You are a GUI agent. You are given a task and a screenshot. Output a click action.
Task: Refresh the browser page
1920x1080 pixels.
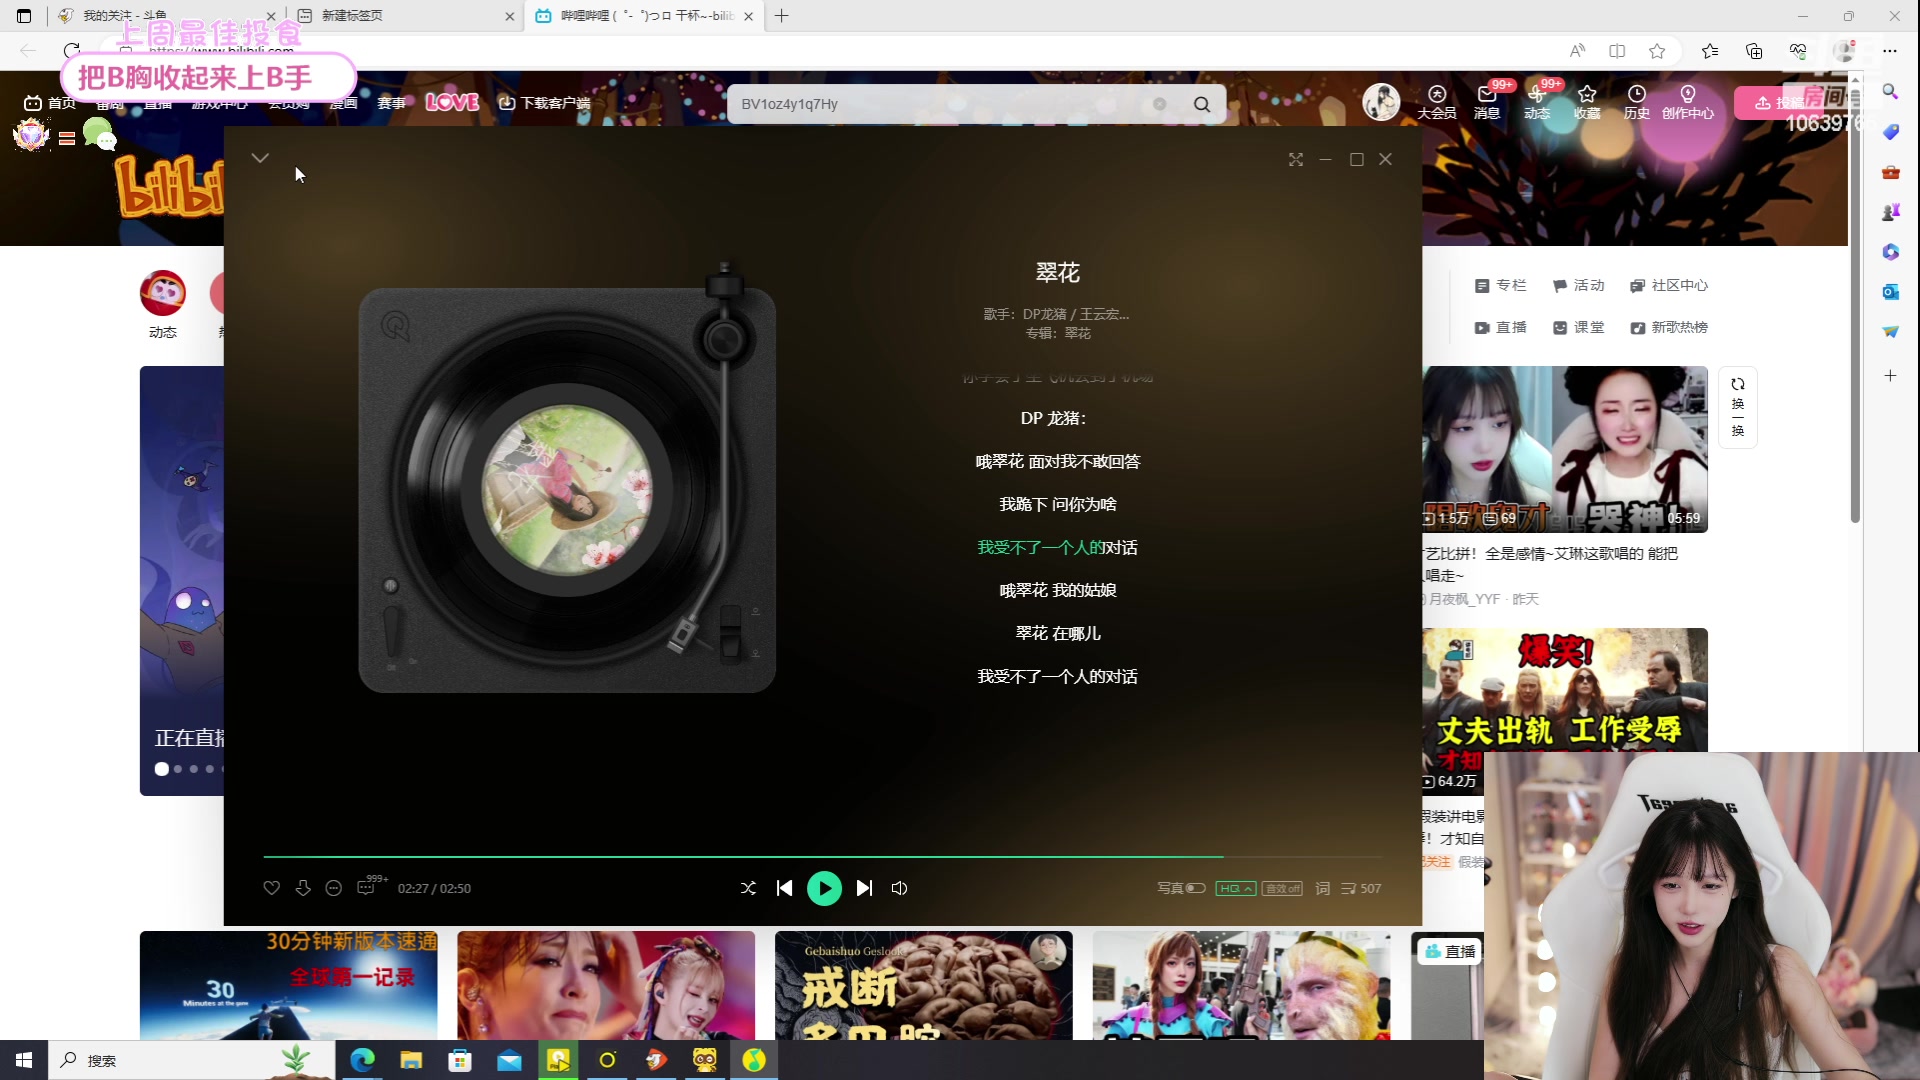coord(71,50)
